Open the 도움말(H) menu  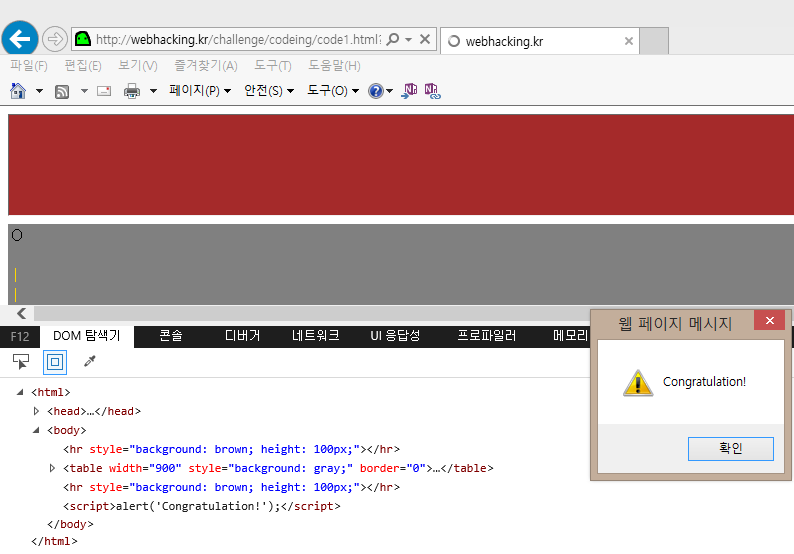coord(335,65)
